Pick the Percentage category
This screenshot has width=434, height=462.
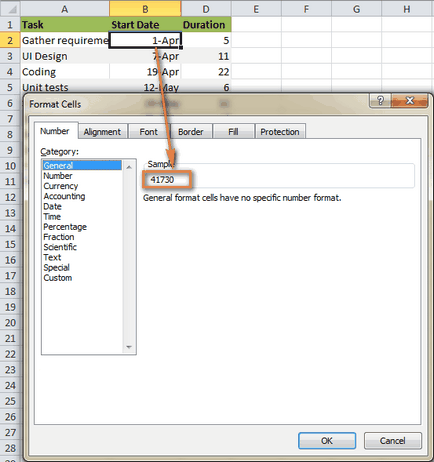tap(65, 227)
